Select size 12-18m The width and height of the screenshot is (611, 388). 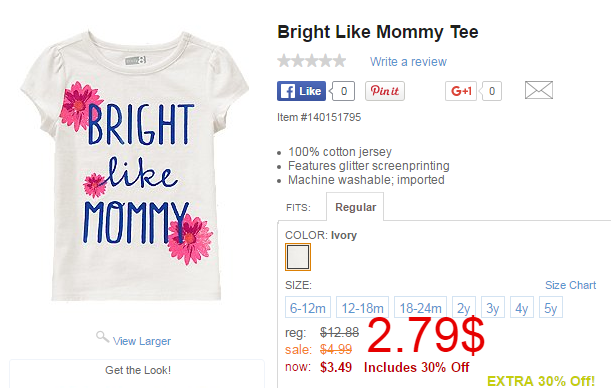pos(362,307)
